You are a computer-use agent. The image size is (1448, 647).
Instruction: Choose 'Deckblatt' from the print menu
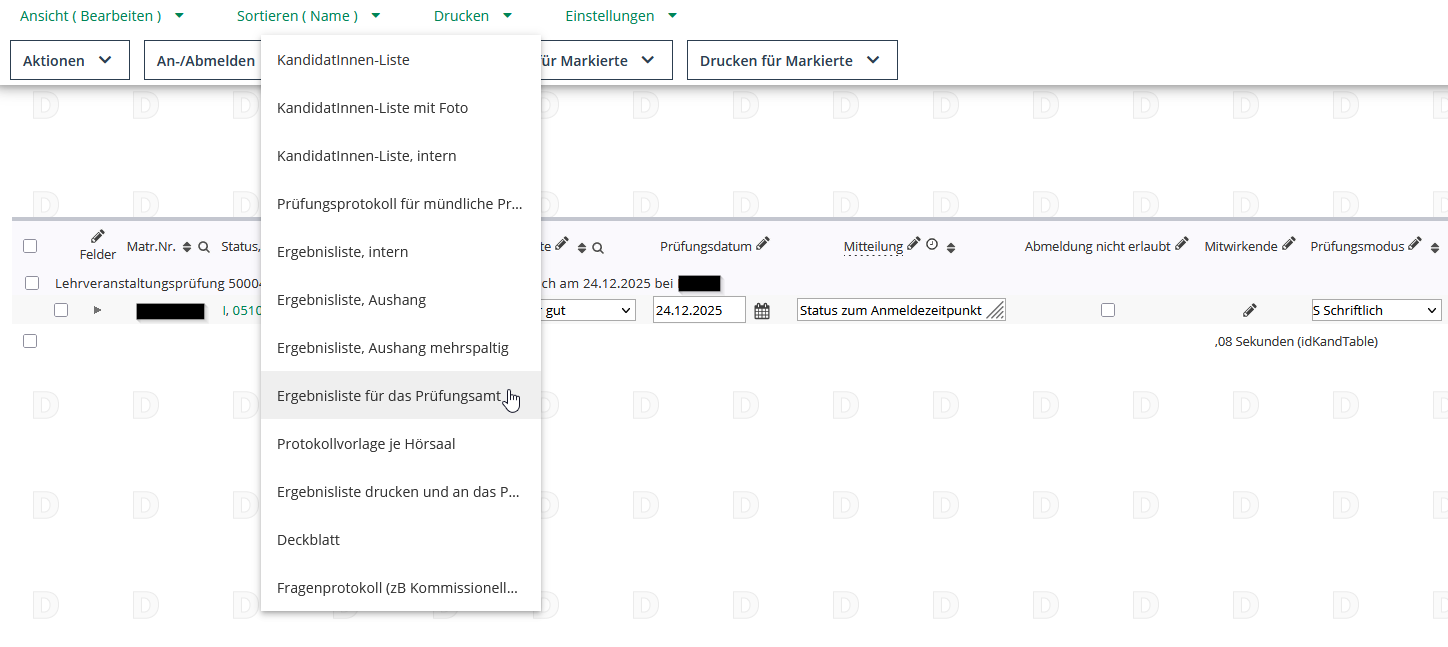(309, 540)
